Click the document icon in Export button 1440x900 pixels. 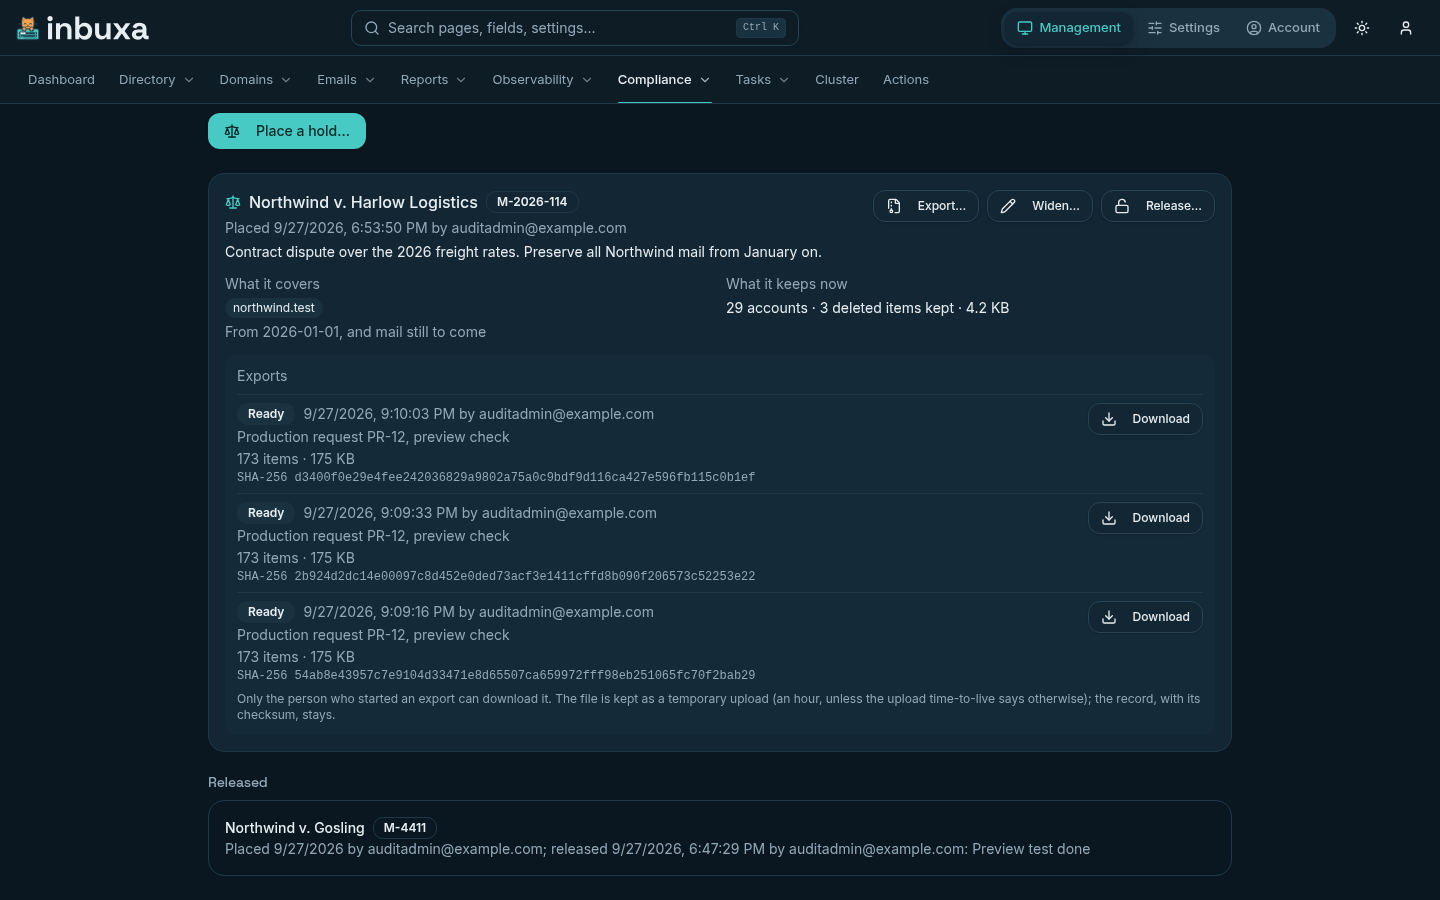894,206
